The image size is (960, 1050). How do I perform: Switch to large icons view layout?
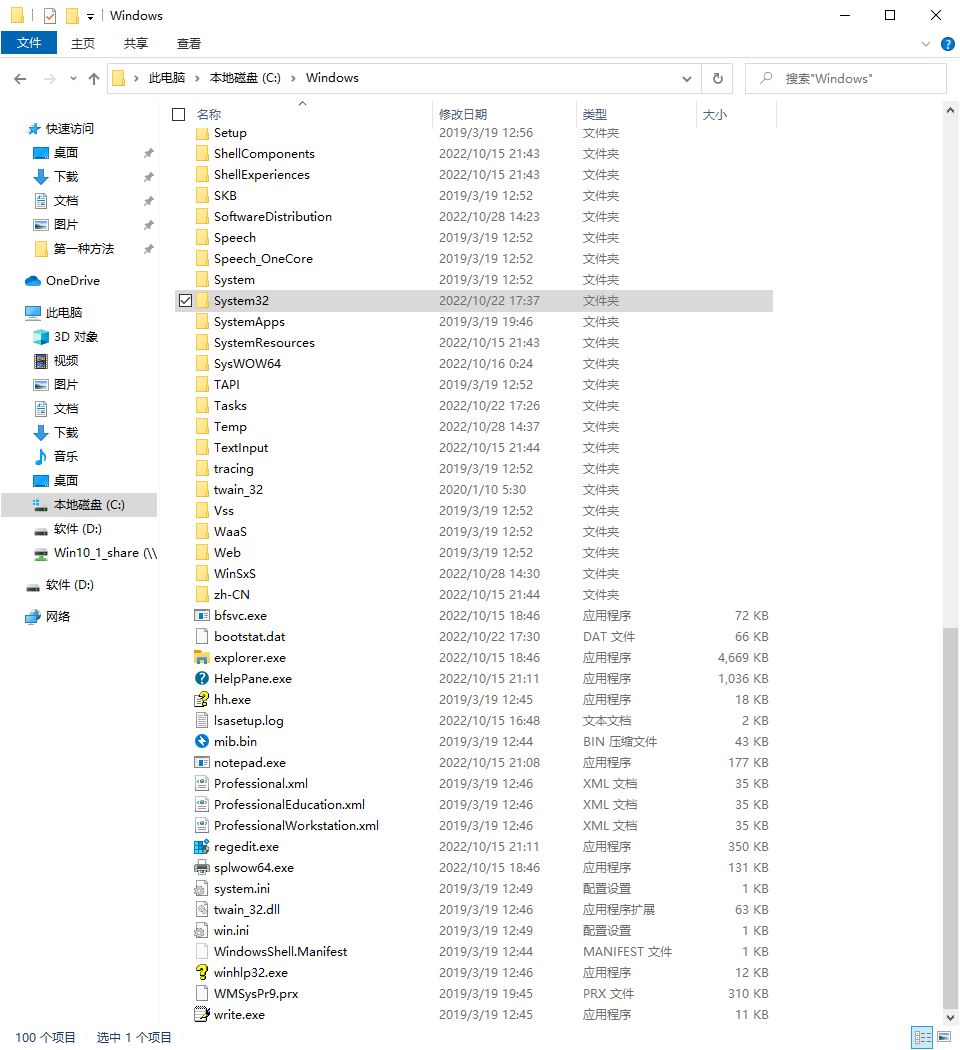945,1037
